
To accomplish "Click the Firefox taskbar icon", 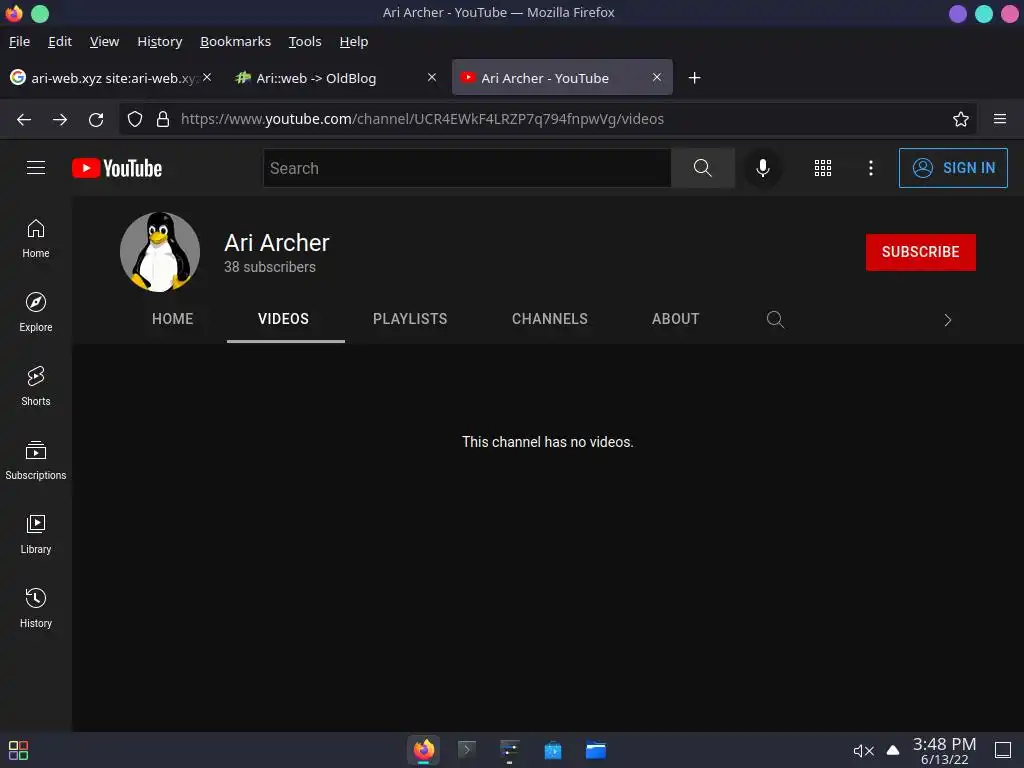I will tap(424, 750).
